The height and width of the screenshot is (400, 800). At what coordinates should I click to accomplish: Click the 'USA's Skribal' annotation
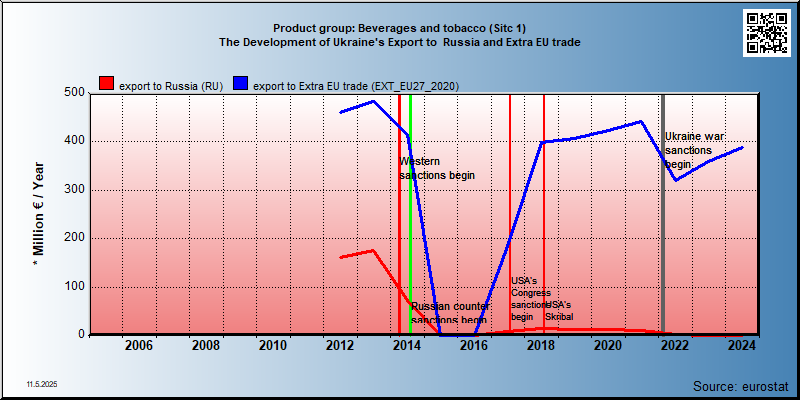559,311
